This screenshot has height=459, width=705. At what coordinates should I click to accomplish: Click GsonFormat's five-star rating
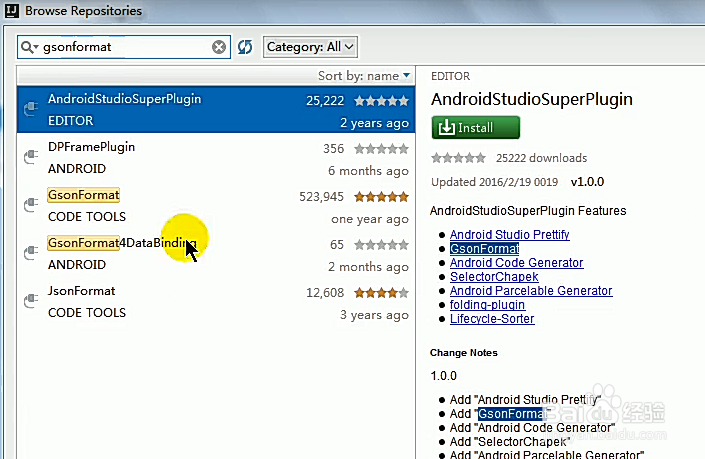click(381, 196)
